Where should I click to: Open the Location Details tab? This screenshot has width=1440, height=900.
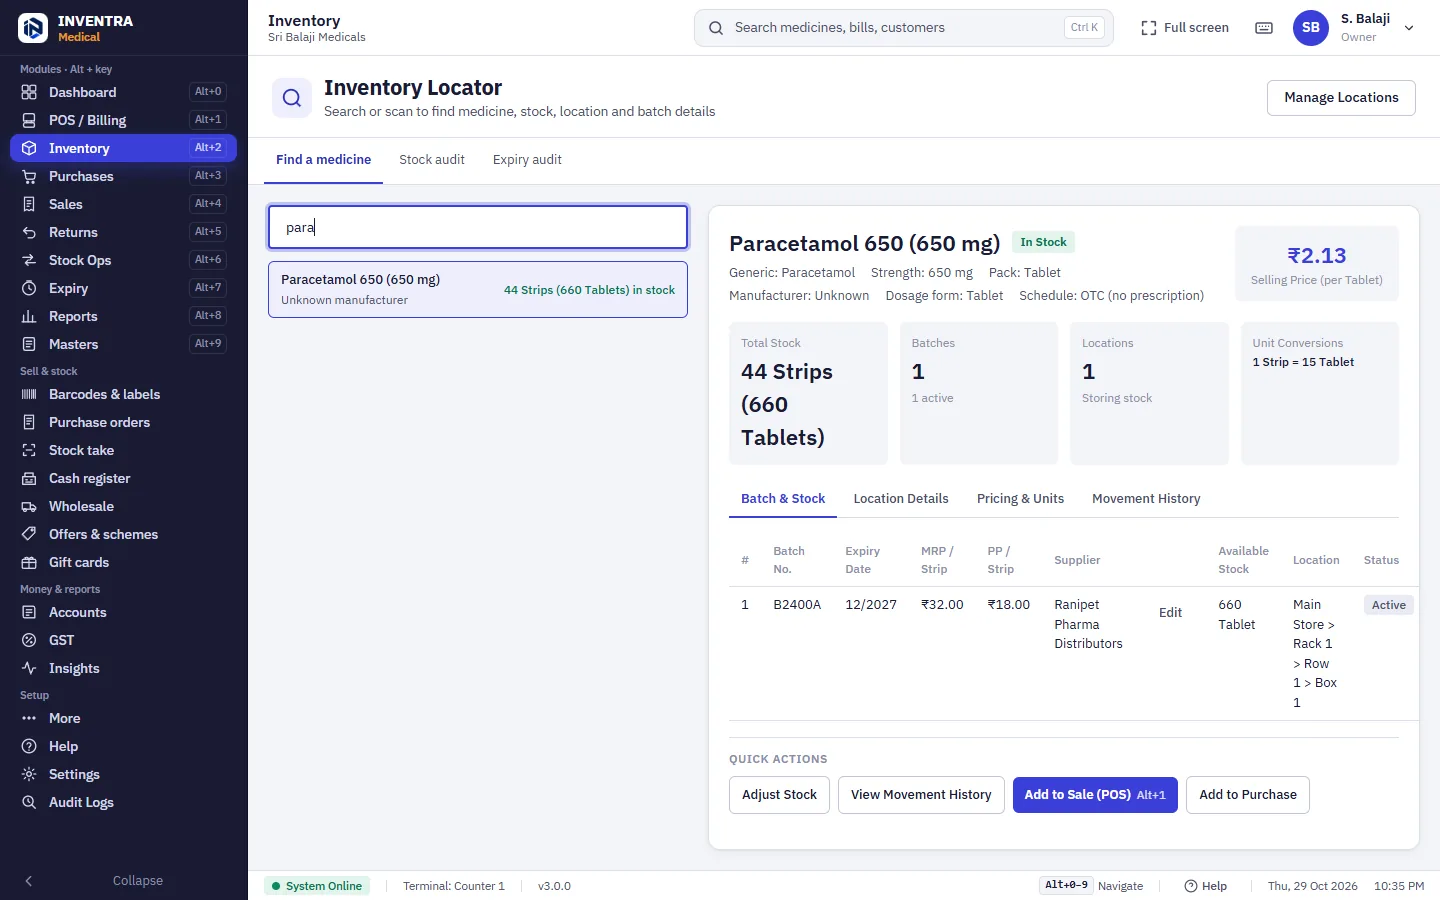pyautogui.click(x=901, y=498)
